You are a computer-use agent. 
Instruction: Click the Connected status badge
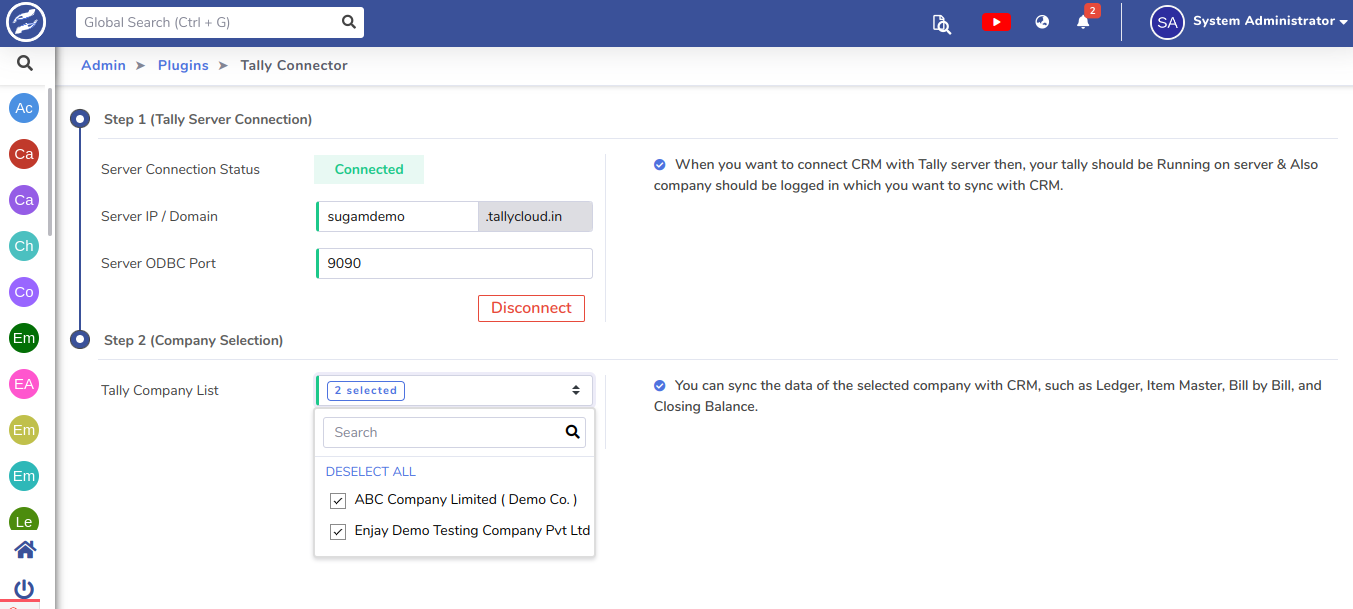(369, 169)
